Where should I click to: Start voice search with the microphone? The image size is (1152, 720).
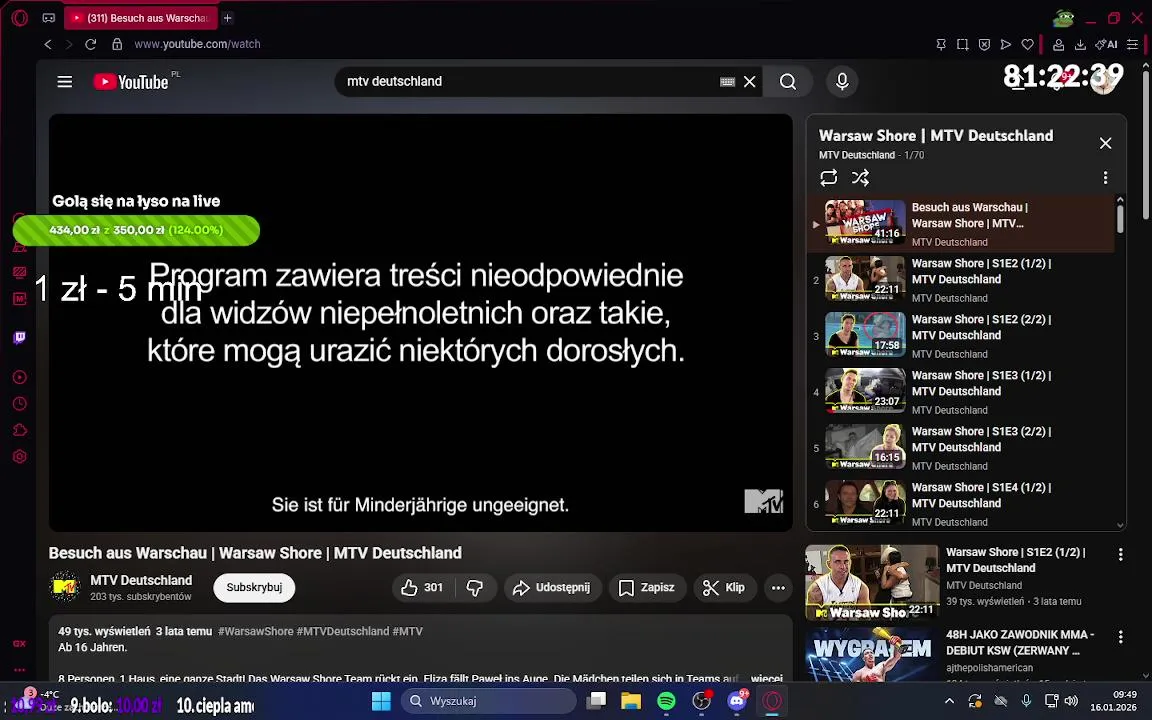(x=842, y=82)
